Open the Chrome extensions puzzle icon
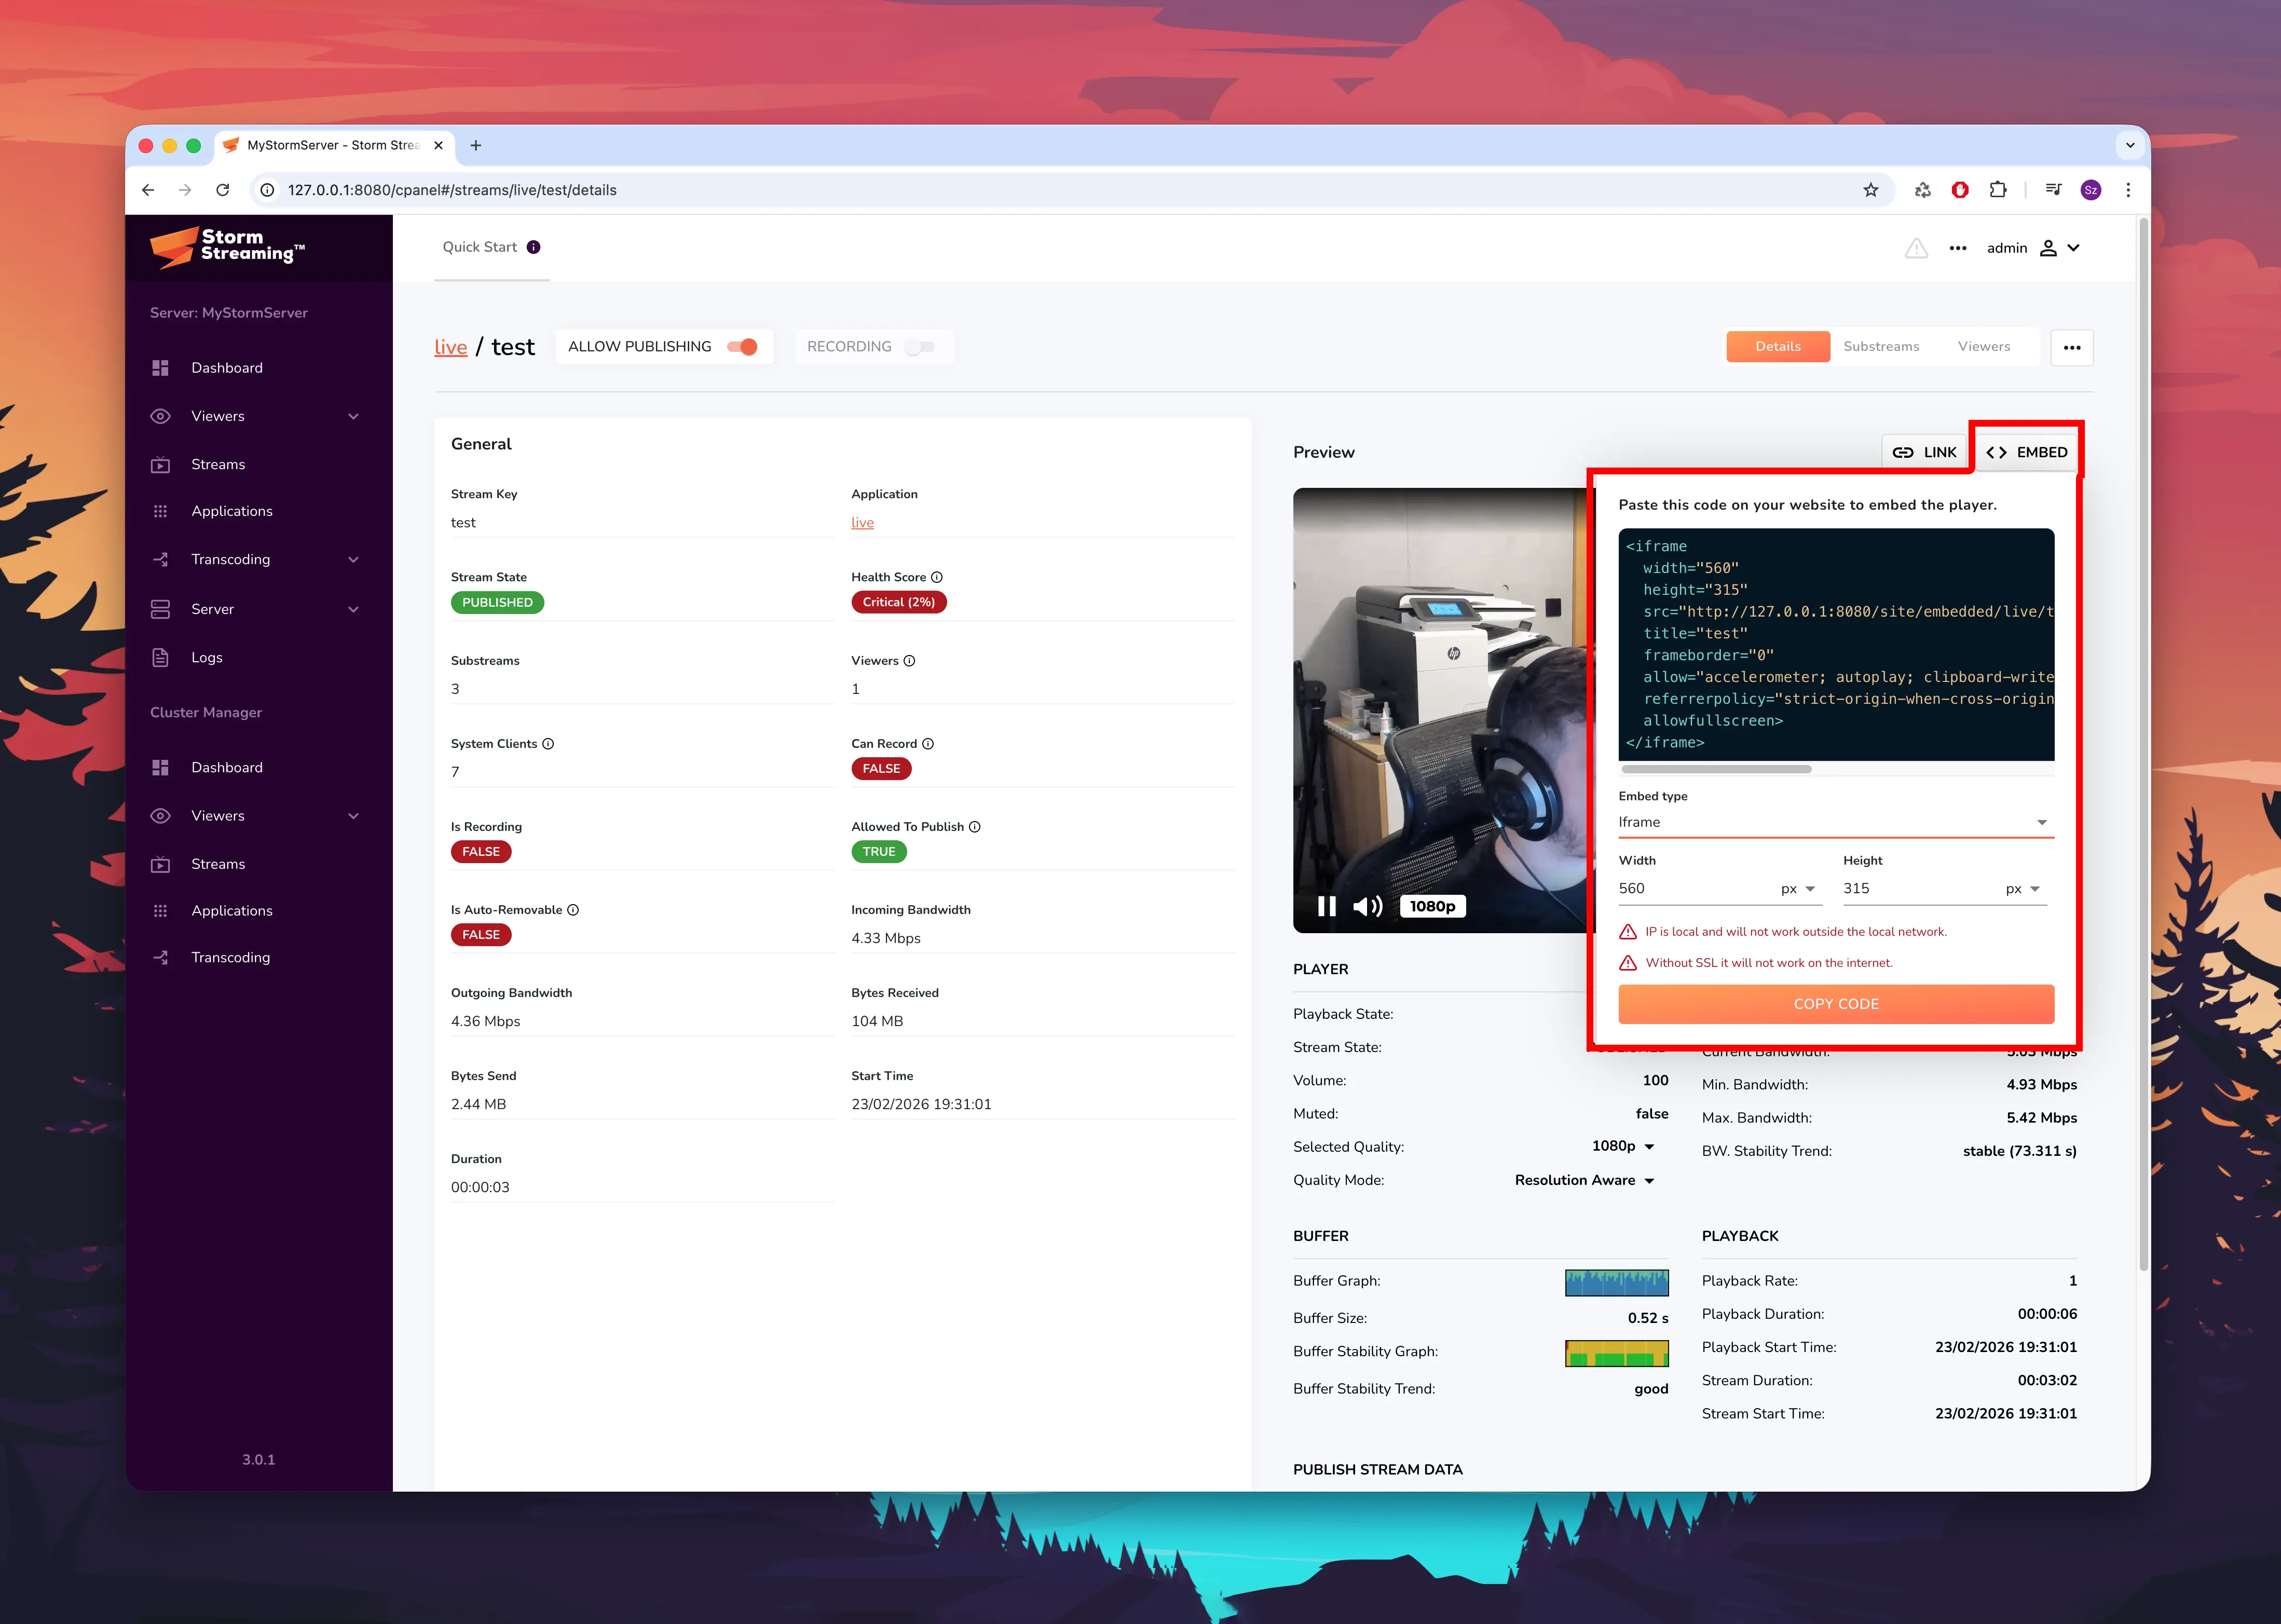2281x1624 pixels. pos(1997,190)
